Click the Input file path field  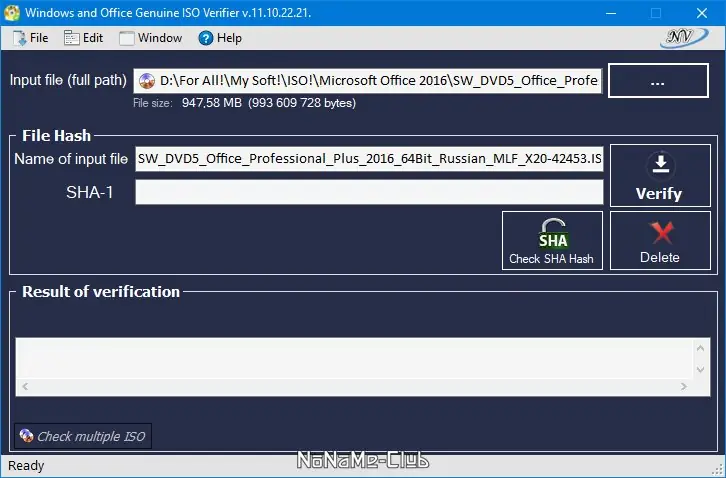point(368,81)
